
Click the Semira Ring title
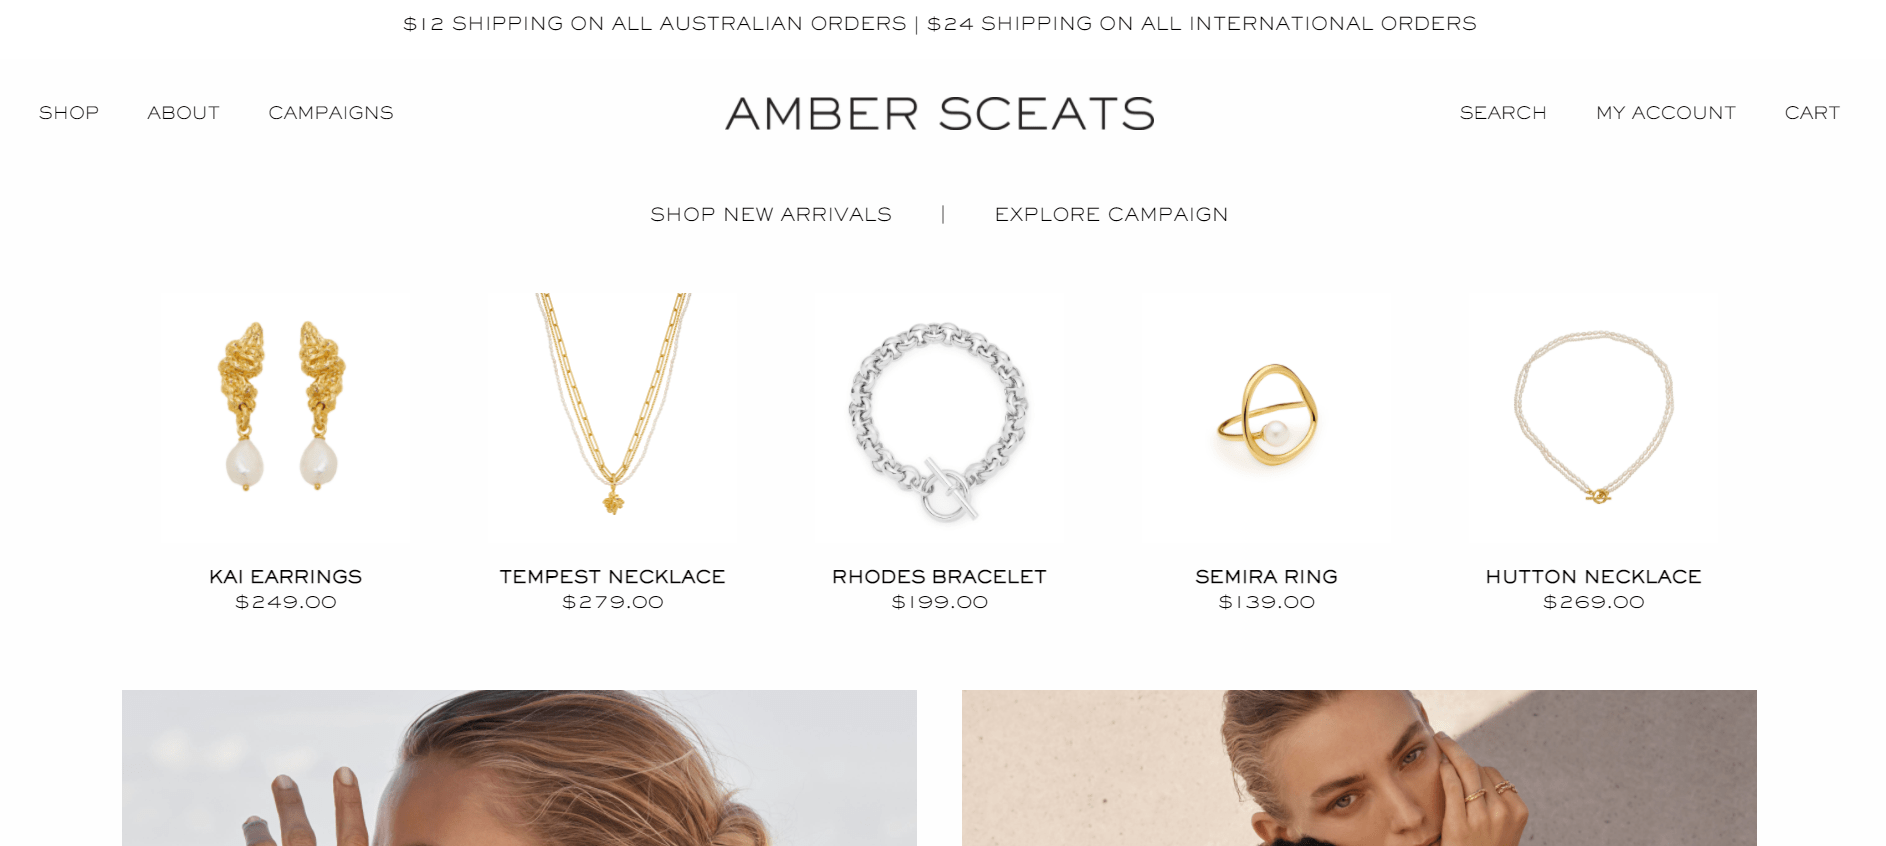(1267, 577)
